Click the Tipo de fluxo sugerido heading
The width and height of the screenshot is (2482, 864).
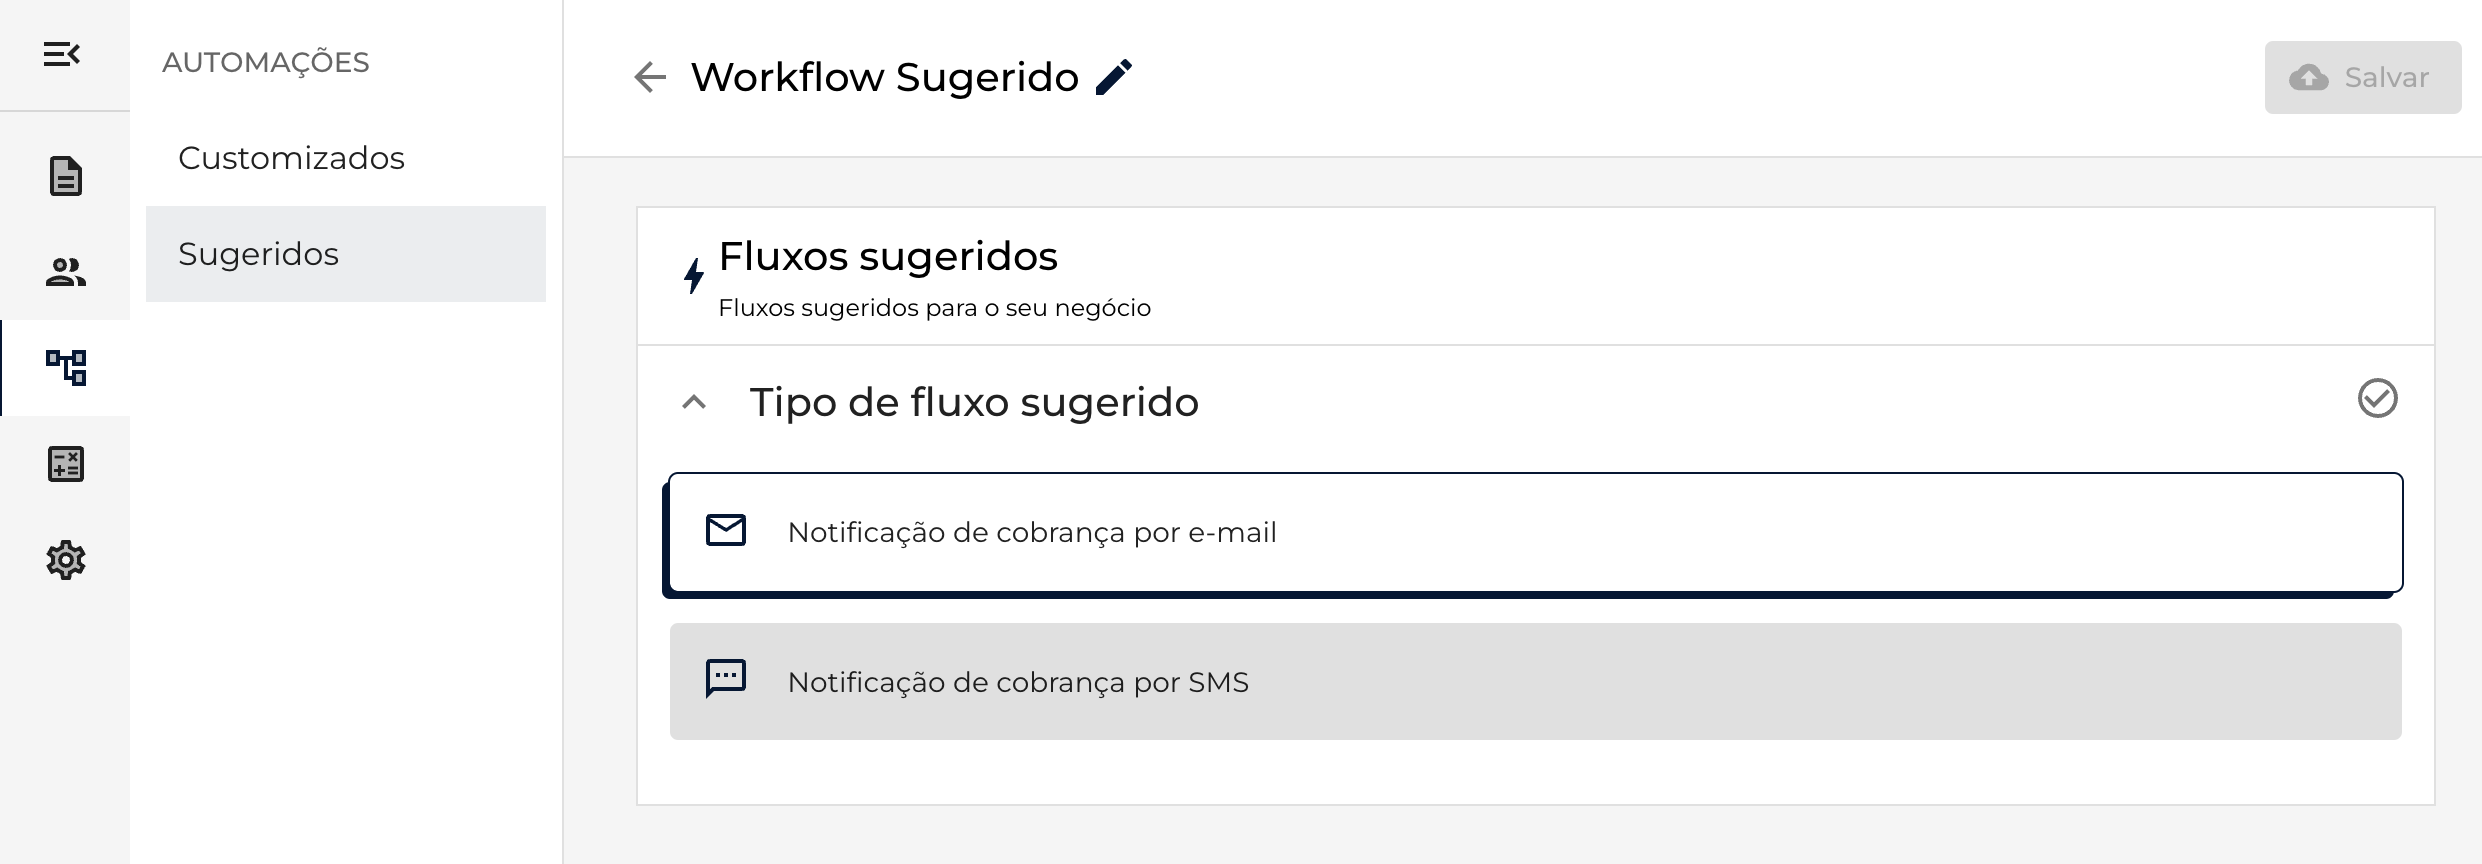[x=974, y=402]
